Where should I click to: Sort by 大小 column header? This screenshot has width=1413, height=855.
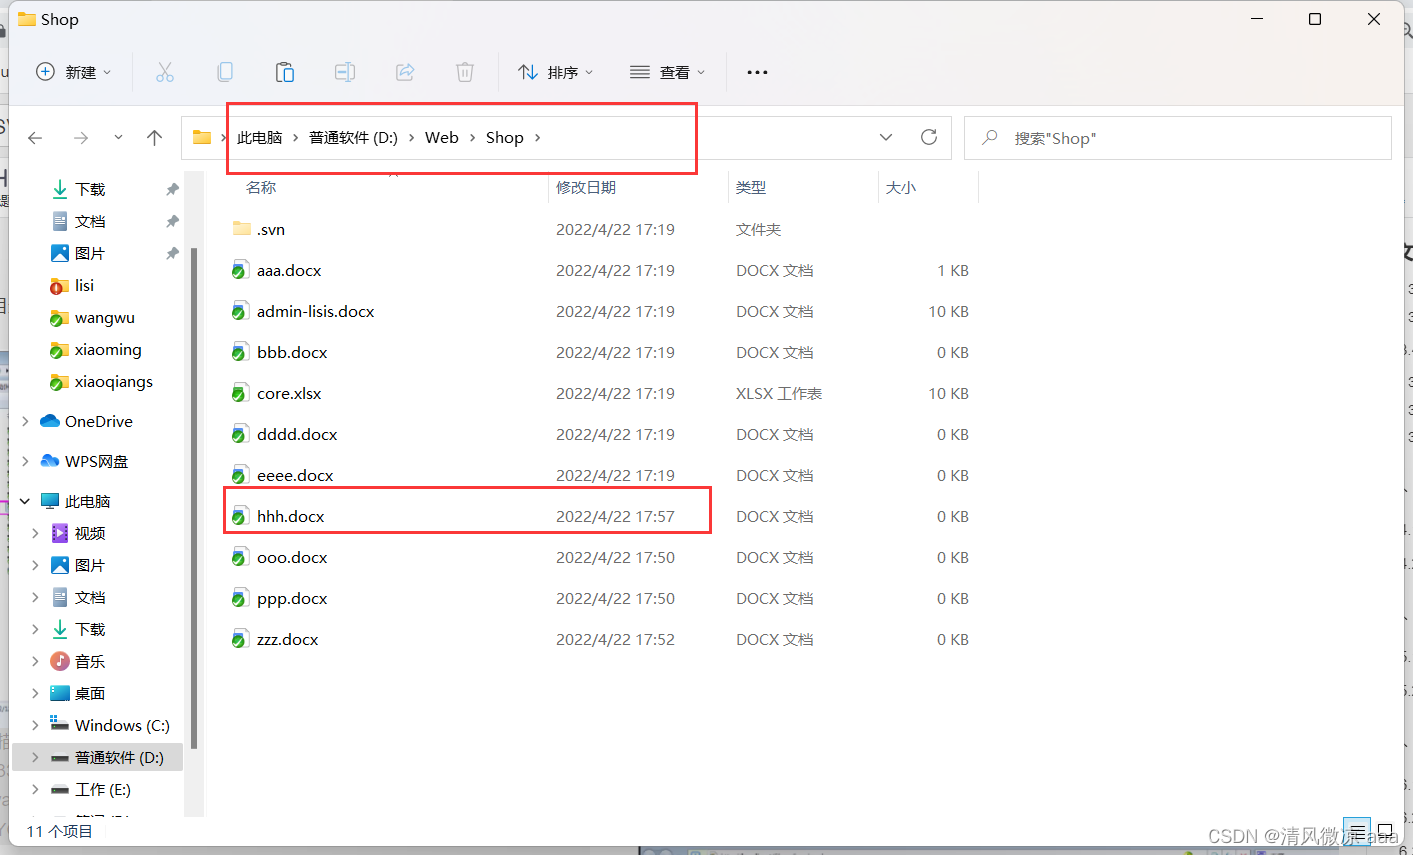pyautogui.click(x=901, y=187)
